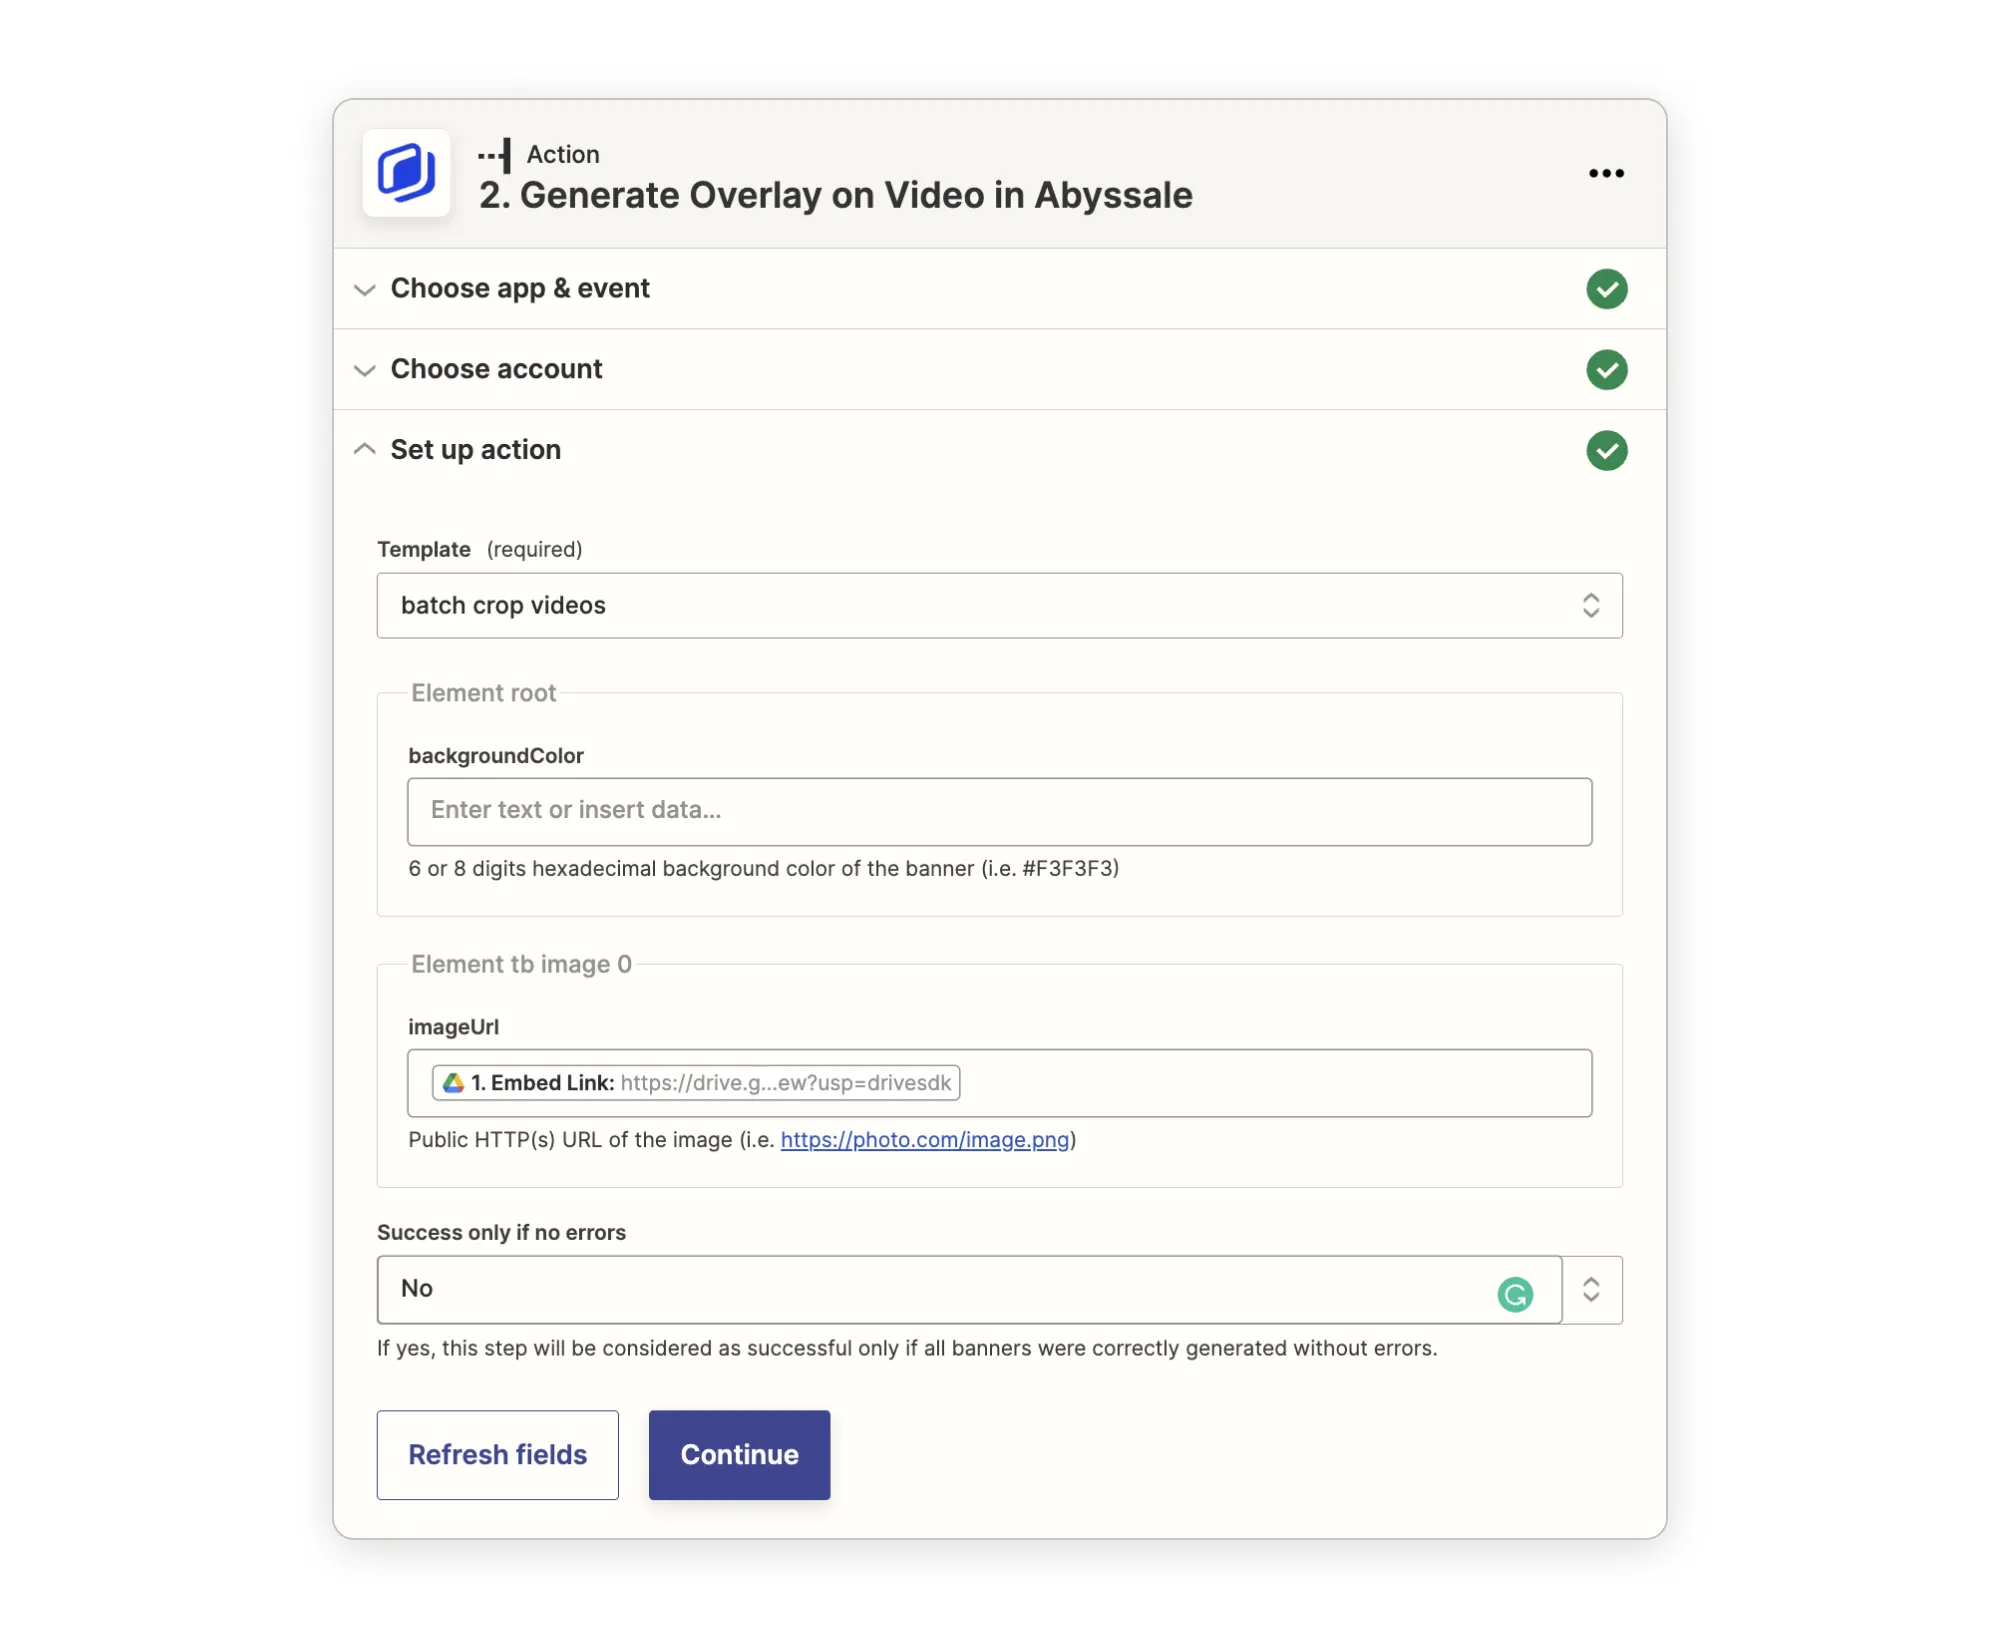2000x1640 pixels.
Task: Click the Success only if no errors field showing No
Action: coord(969,1290)
